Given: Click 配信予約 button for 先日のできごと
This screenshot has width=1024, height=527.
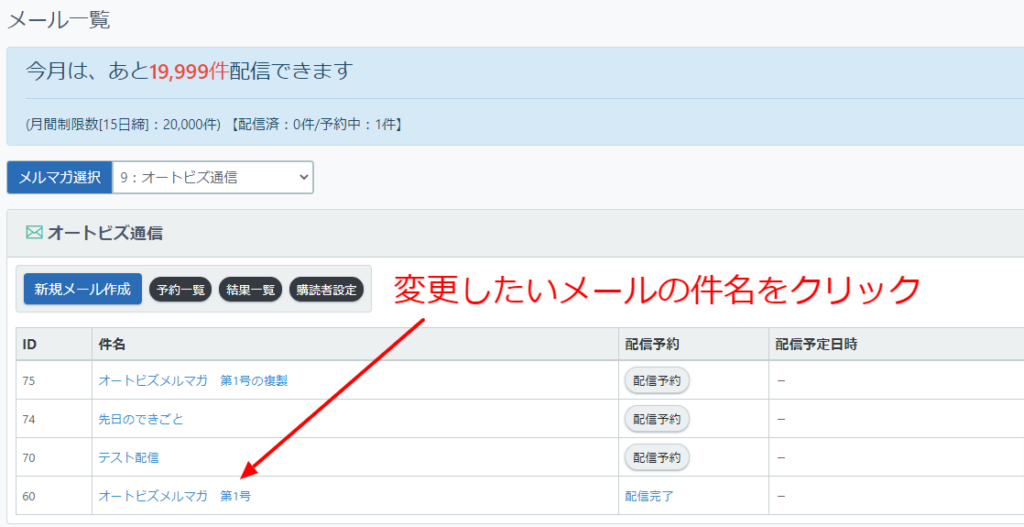Looking at the screenshot, I should (x=657, y=419).
